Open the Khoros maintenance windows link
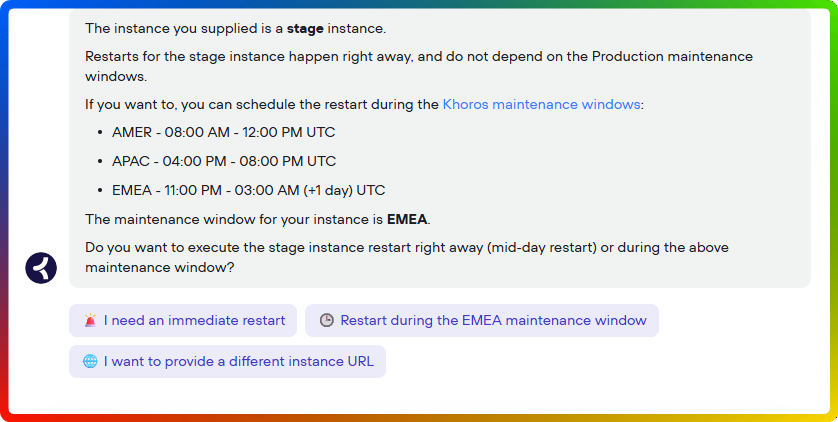This screenshot has height=422, width=838. (541, 104)
